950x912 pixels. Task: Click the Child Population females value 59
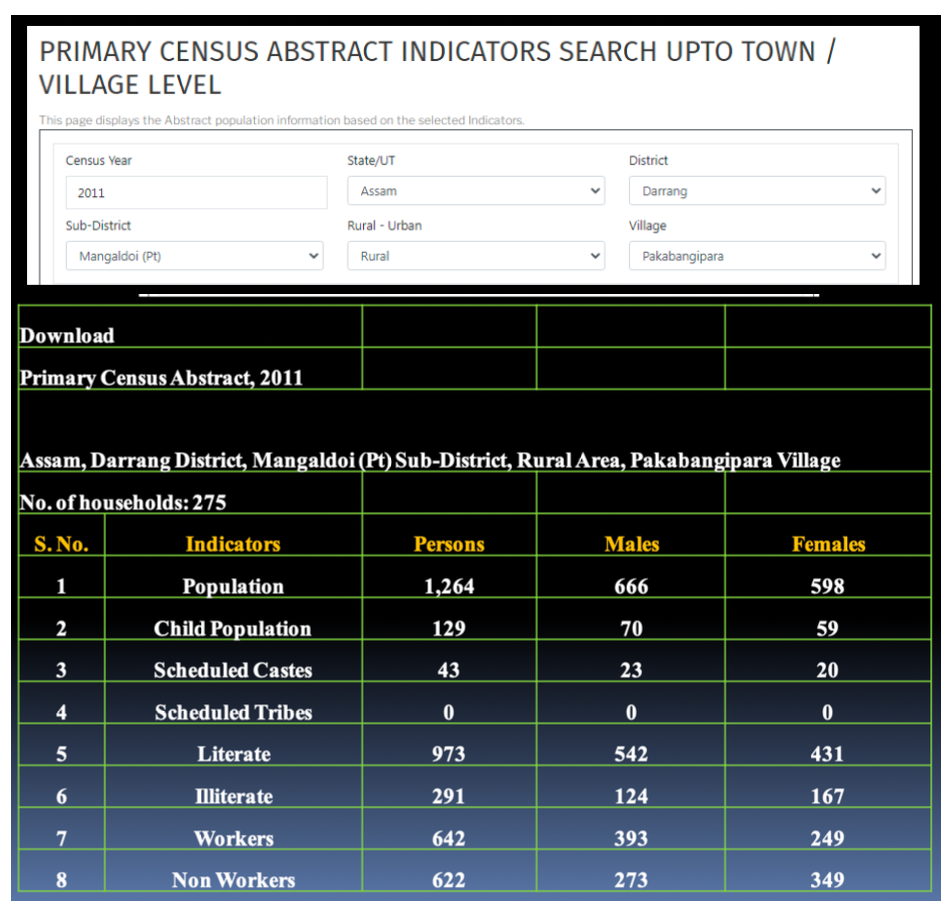click(x=828, y=628)
